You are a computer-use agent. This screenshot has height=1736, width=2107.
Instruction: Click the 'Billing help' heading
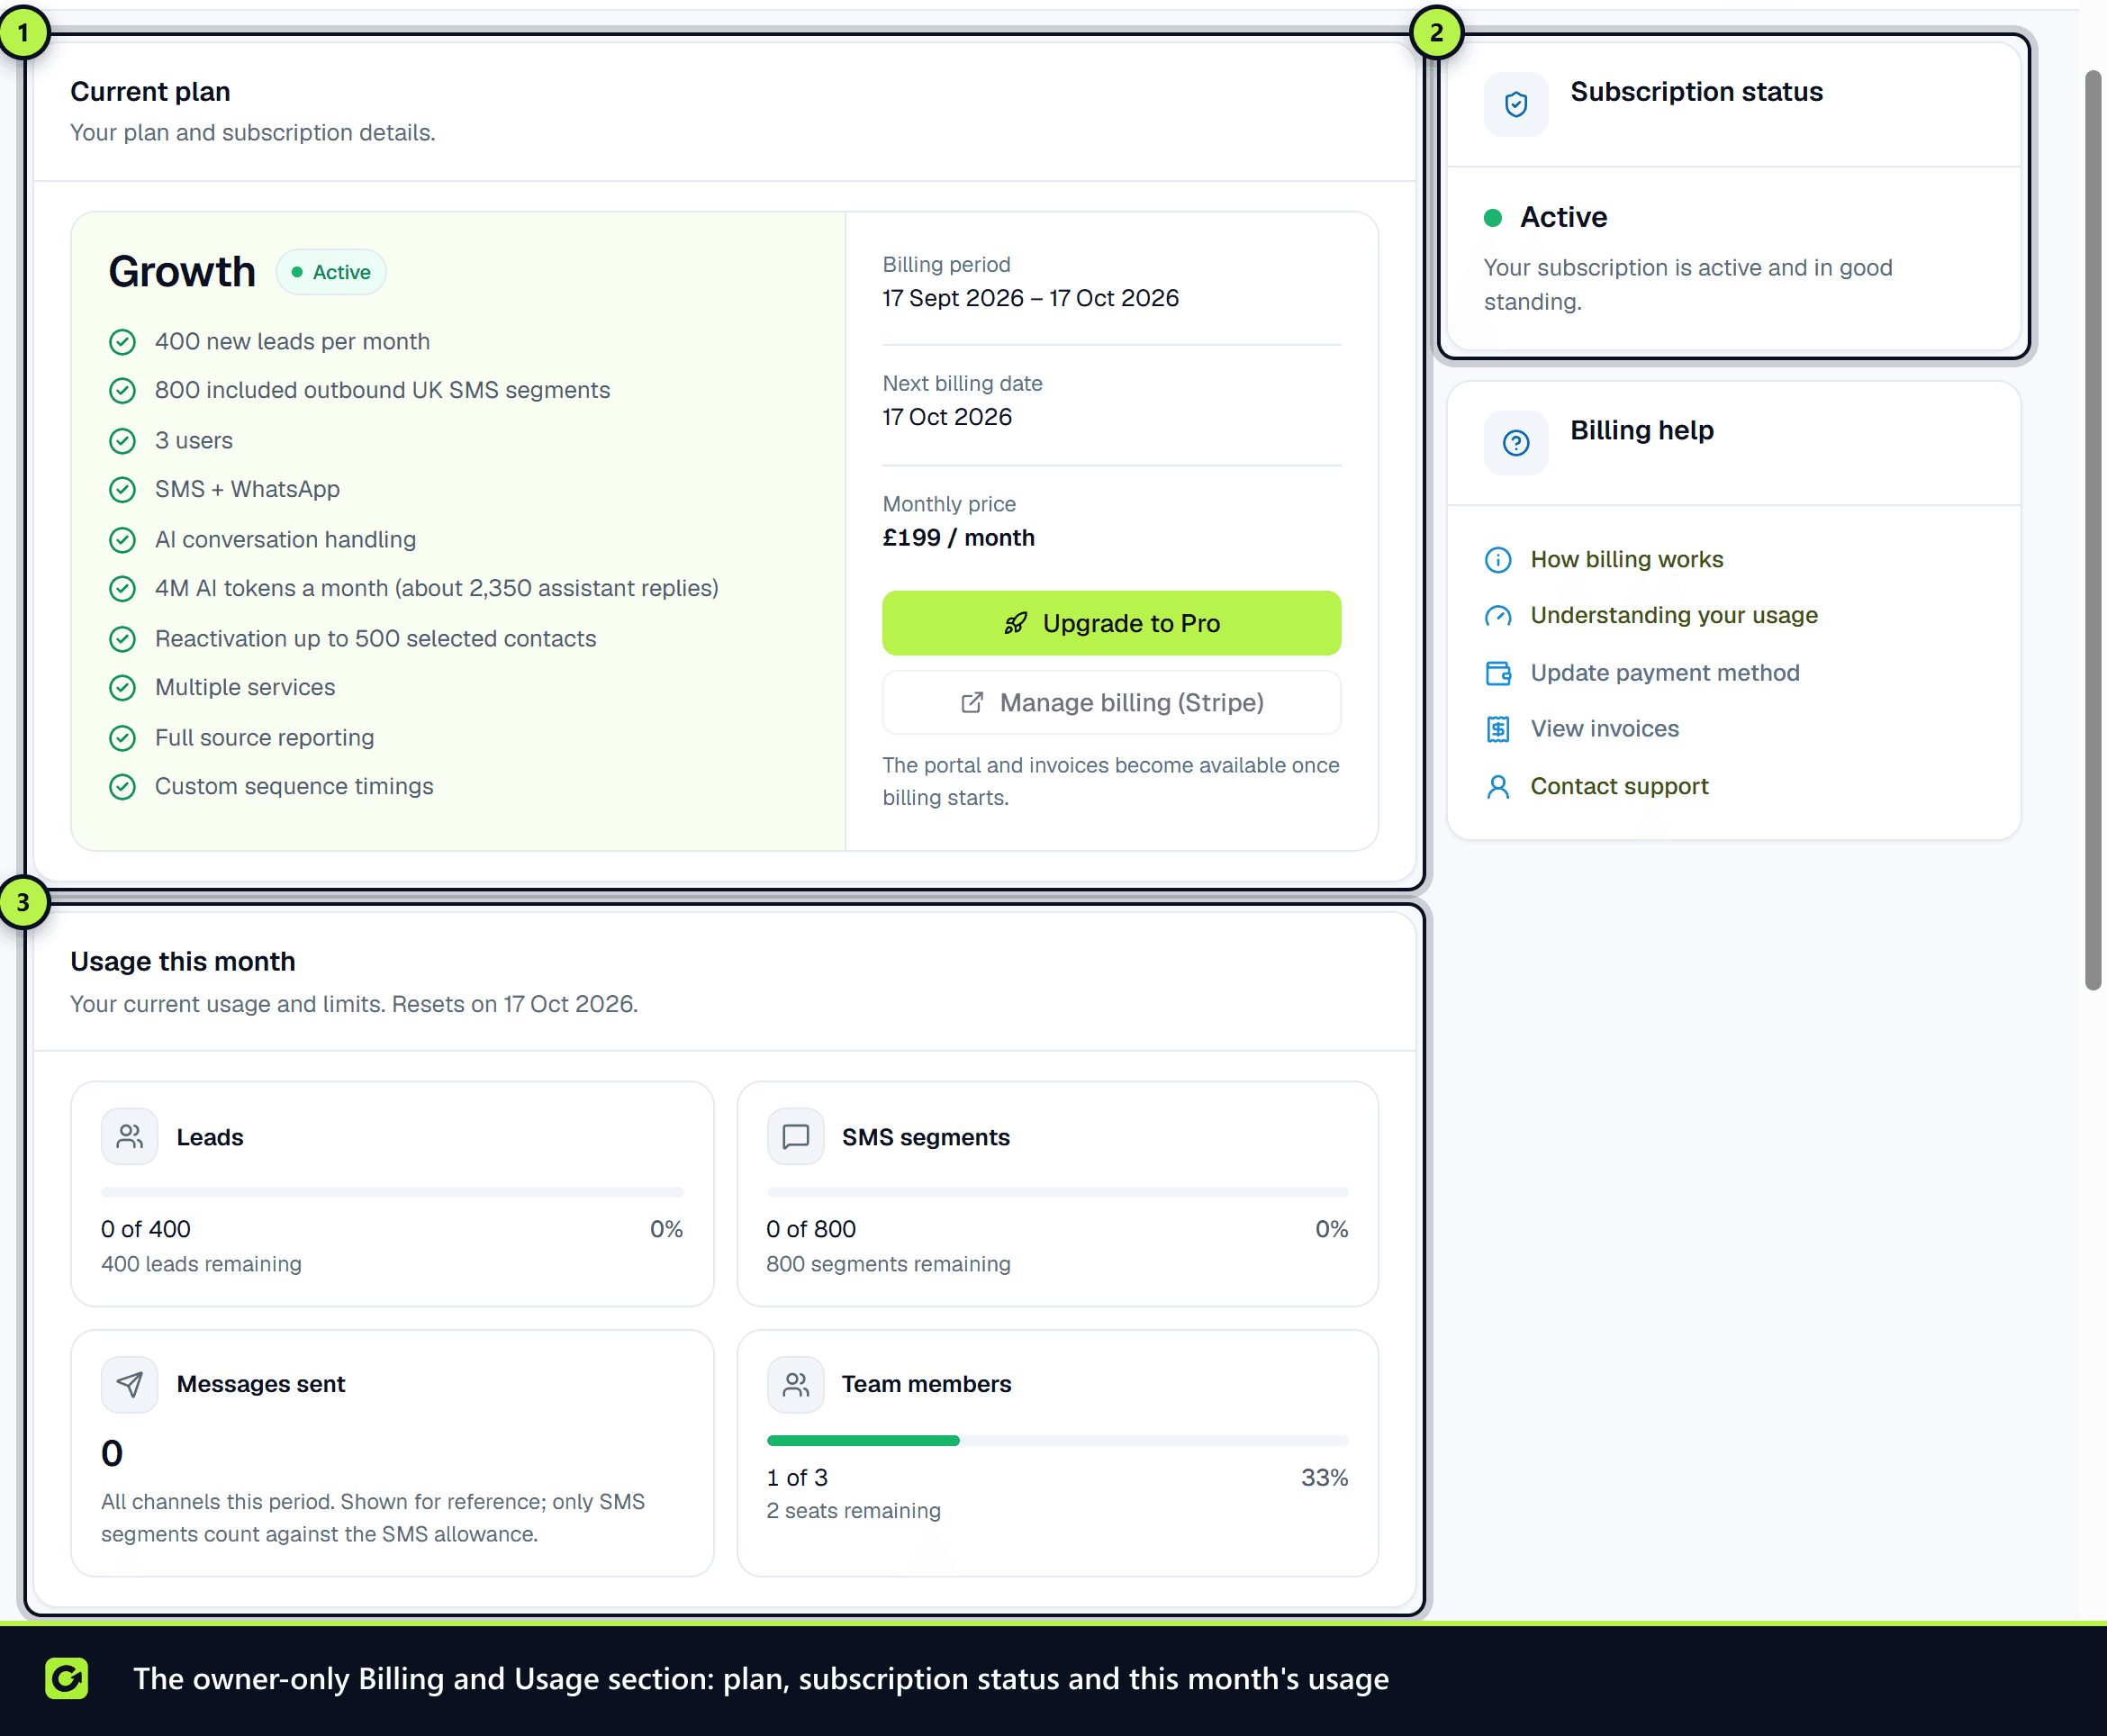1641,431
